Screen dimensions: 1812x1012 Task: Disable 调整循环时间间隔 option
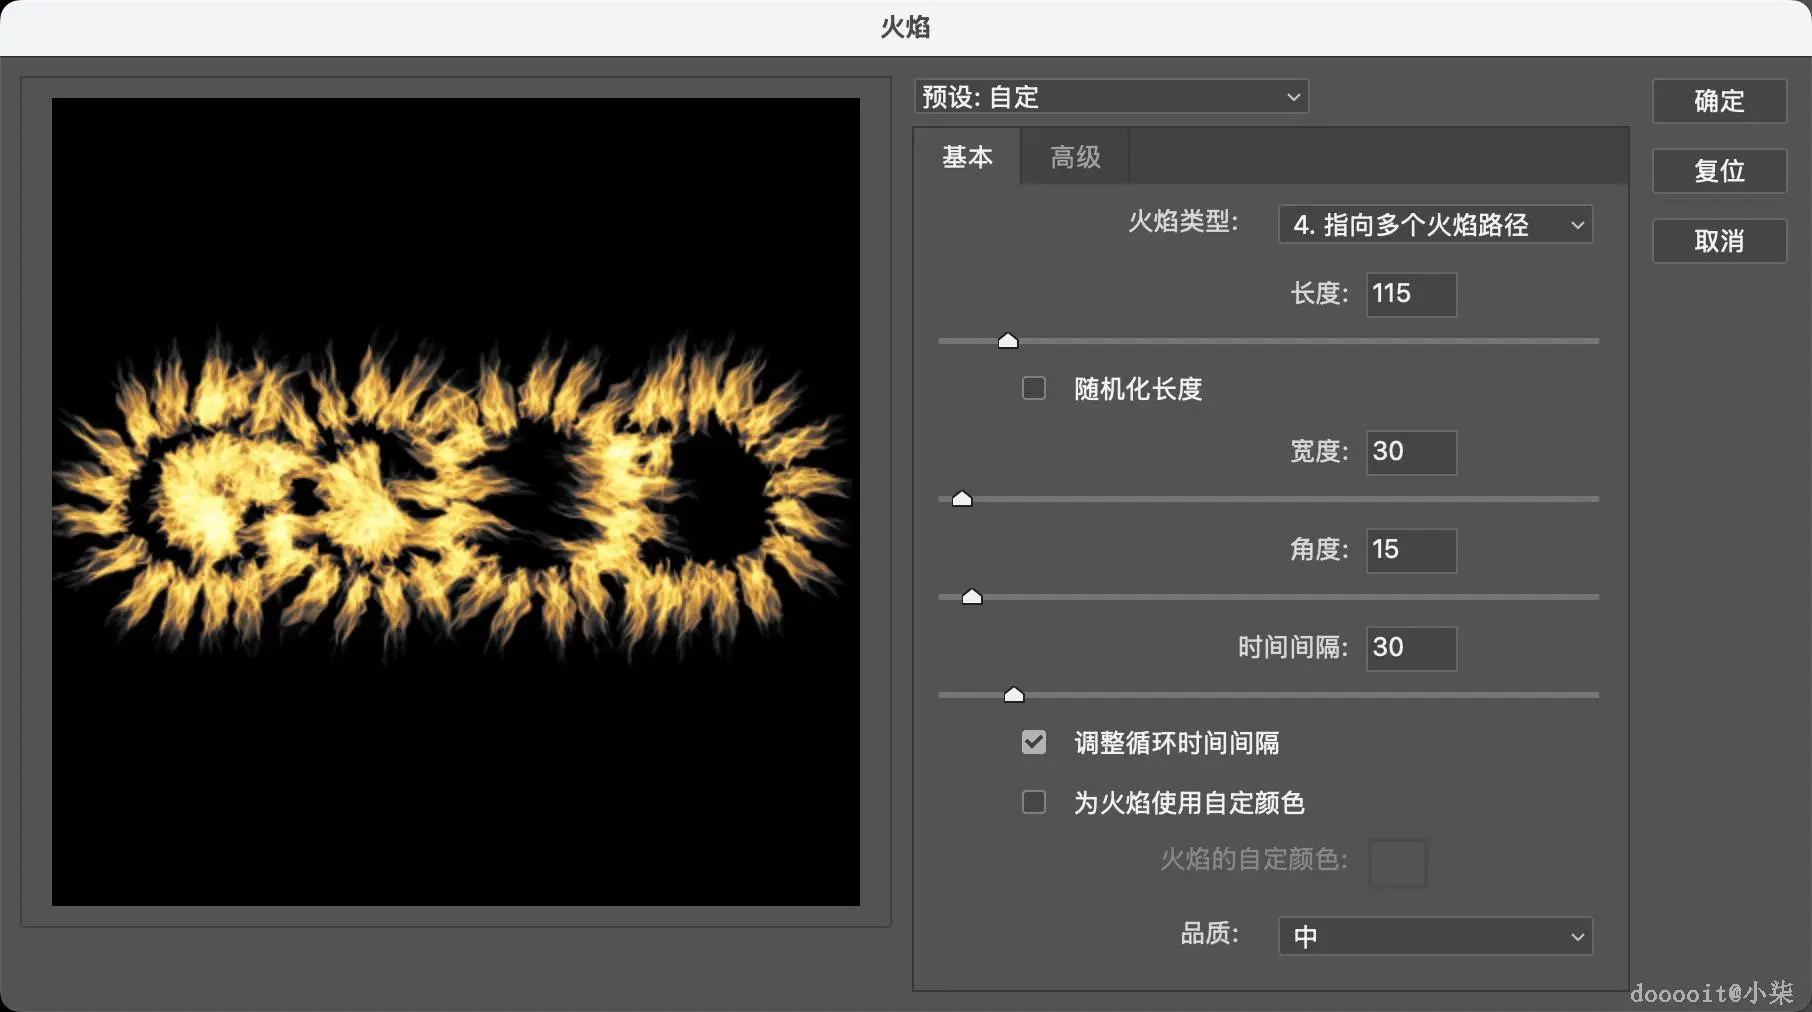click(x=1033, y=742)
